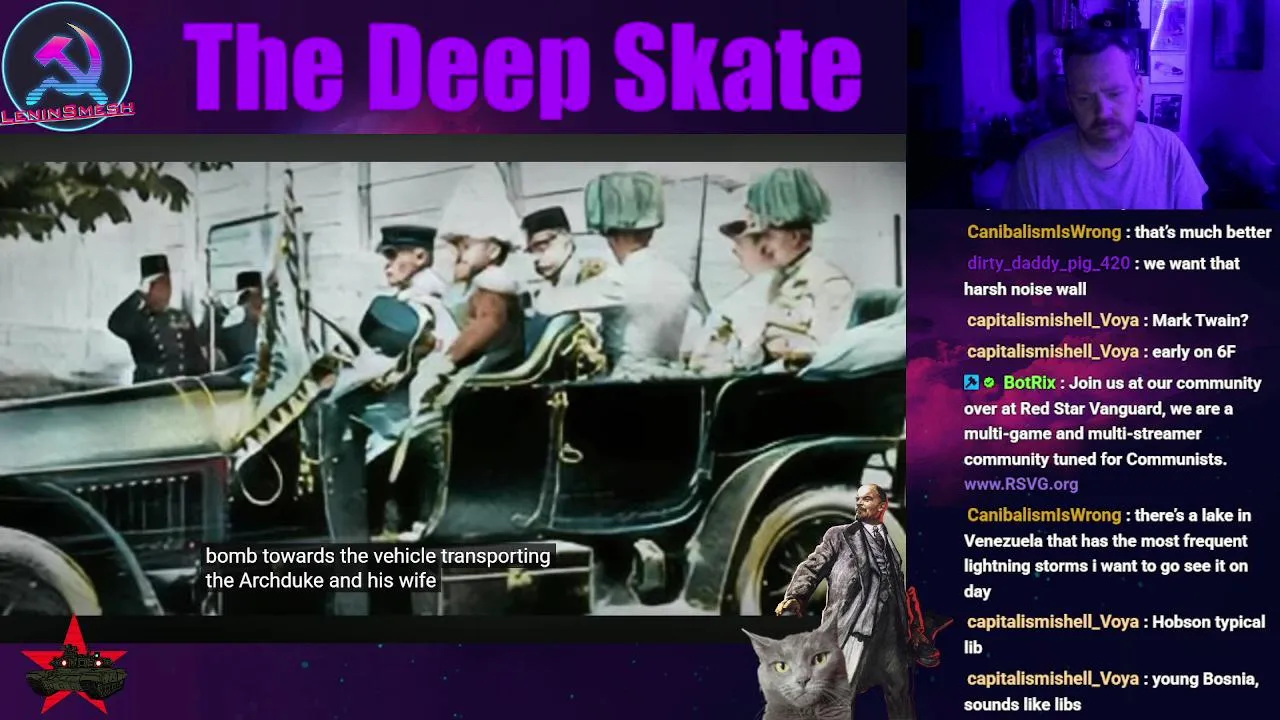
Task: Click chat text "early on 6F"
Action: click(1194, 352)
